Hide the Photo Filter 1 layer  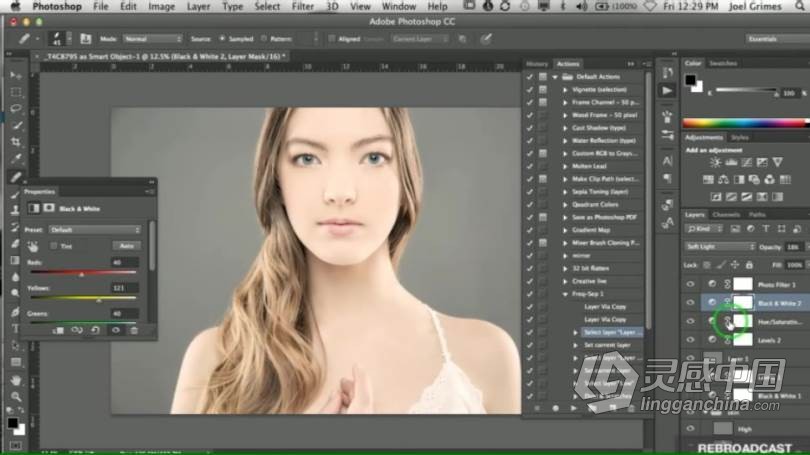(x=691, y=284)
